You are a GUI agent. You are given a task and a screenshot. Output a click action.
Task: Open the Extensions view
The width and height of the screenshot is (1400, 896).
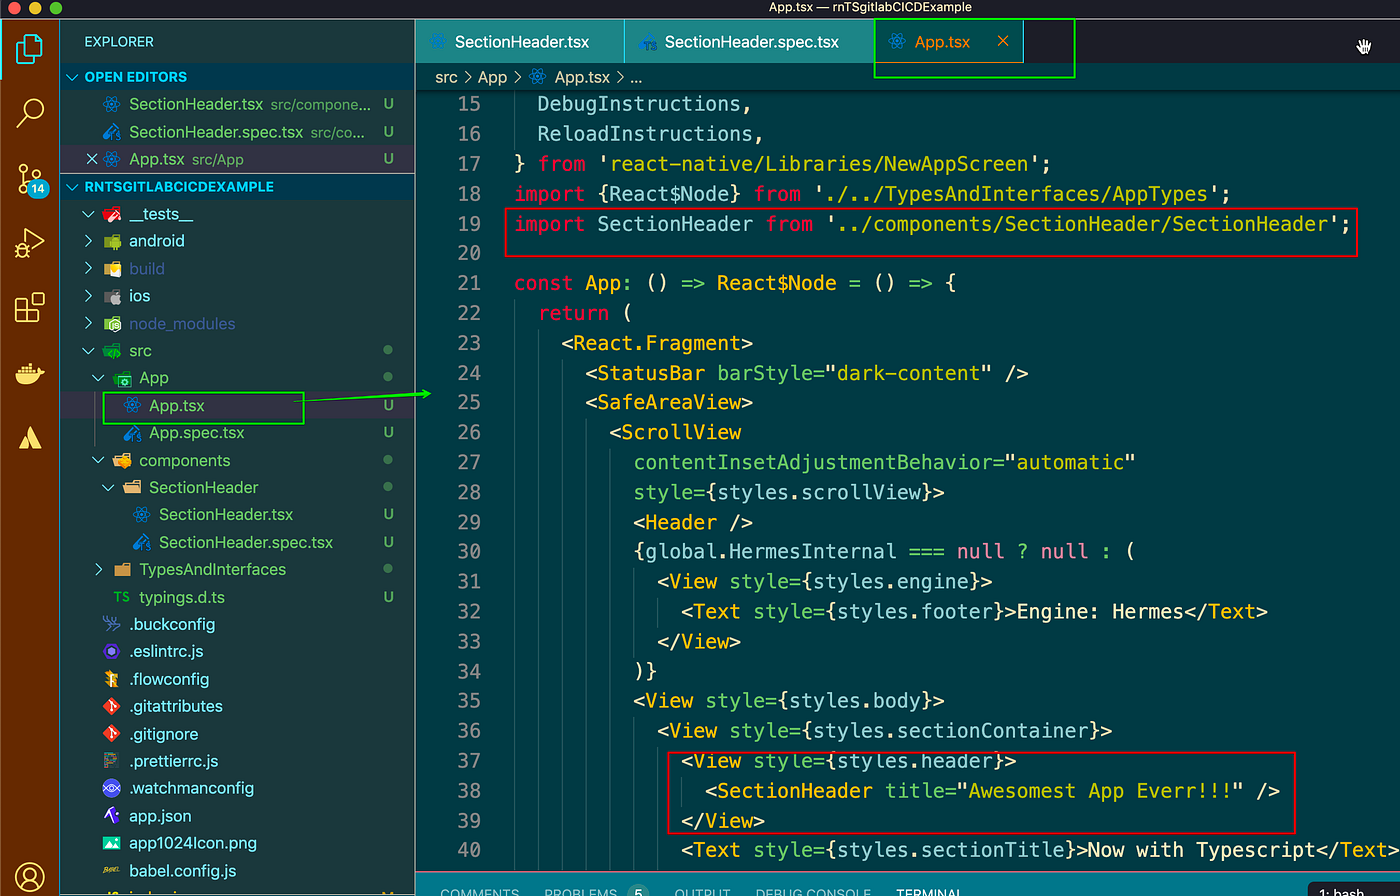click(x=30, y=308)
